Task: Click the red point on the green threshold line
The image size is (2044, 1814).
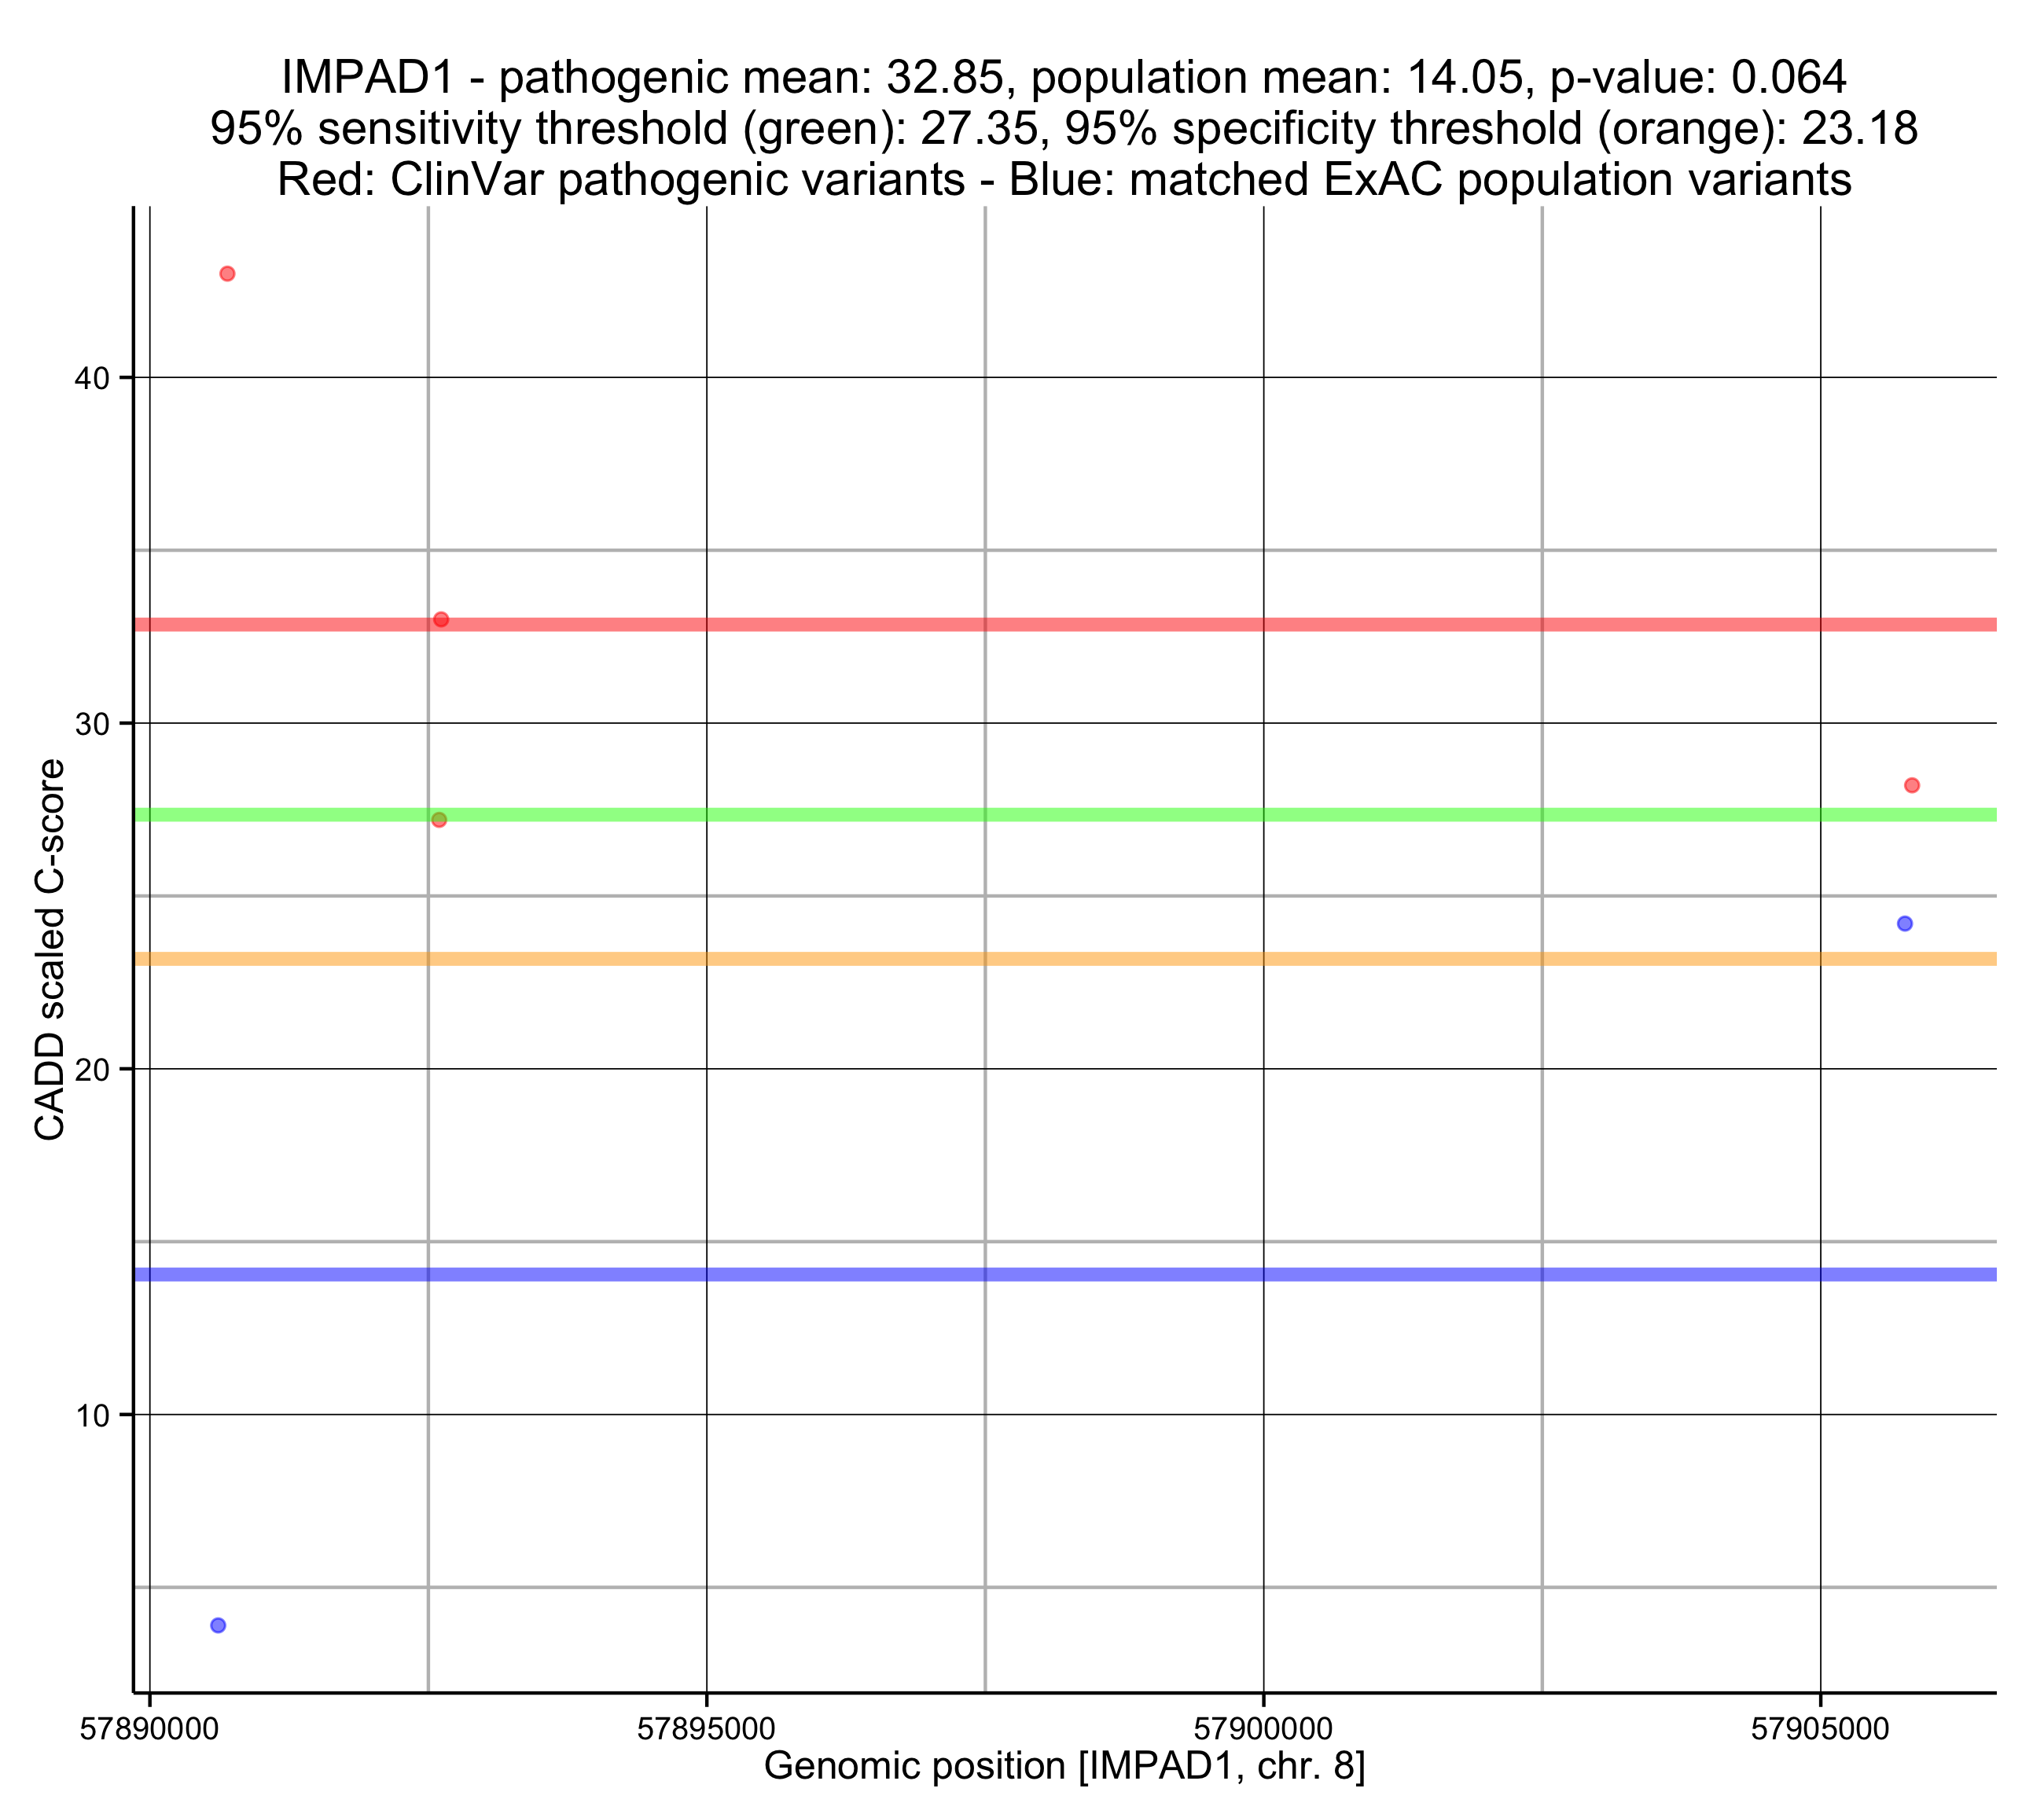Action: tap(439, 820)
